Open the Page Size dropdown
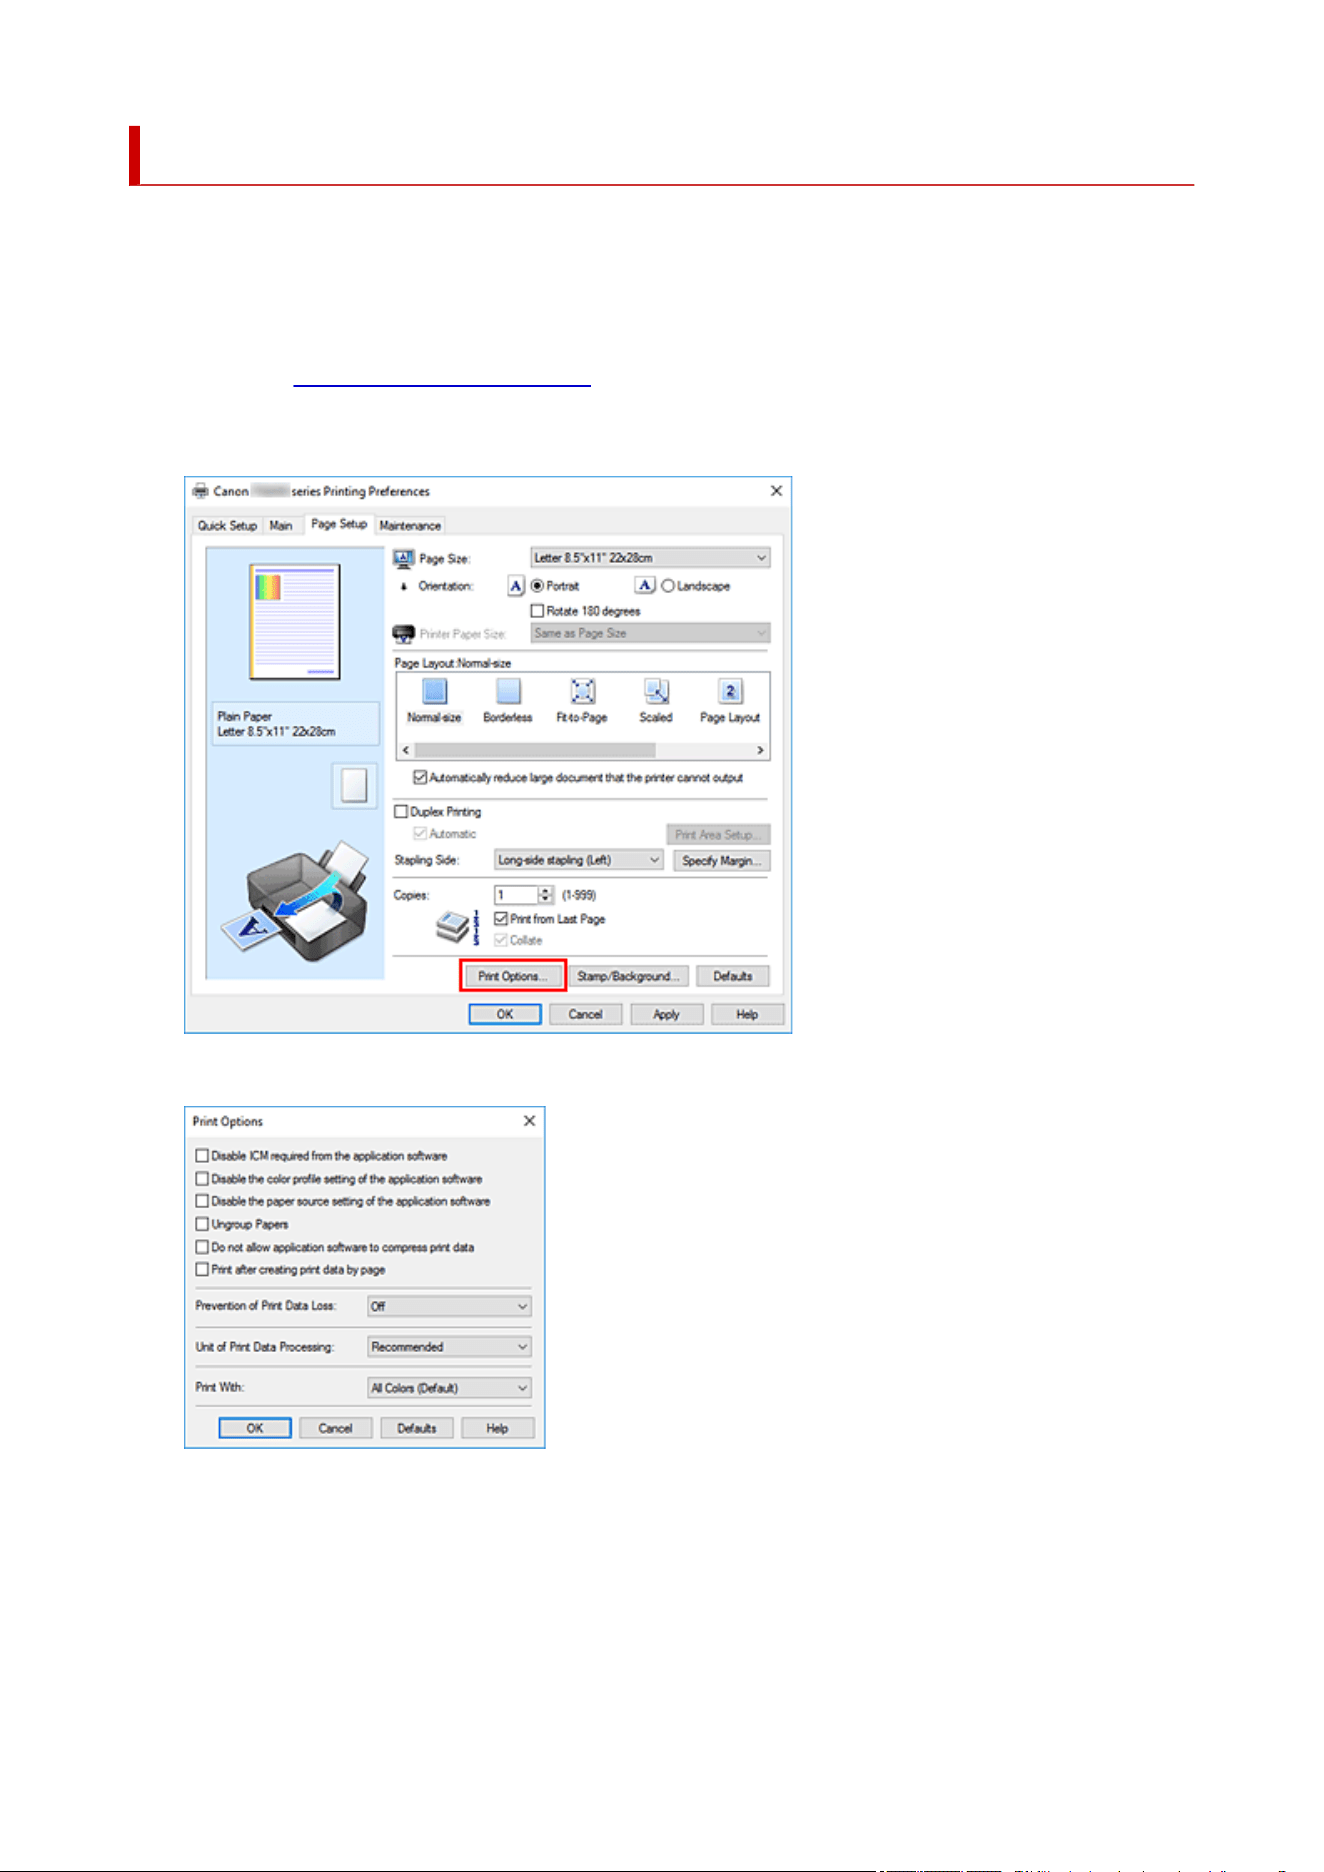The width and height of the screenshot is (1324, 1872). (650, 558)
